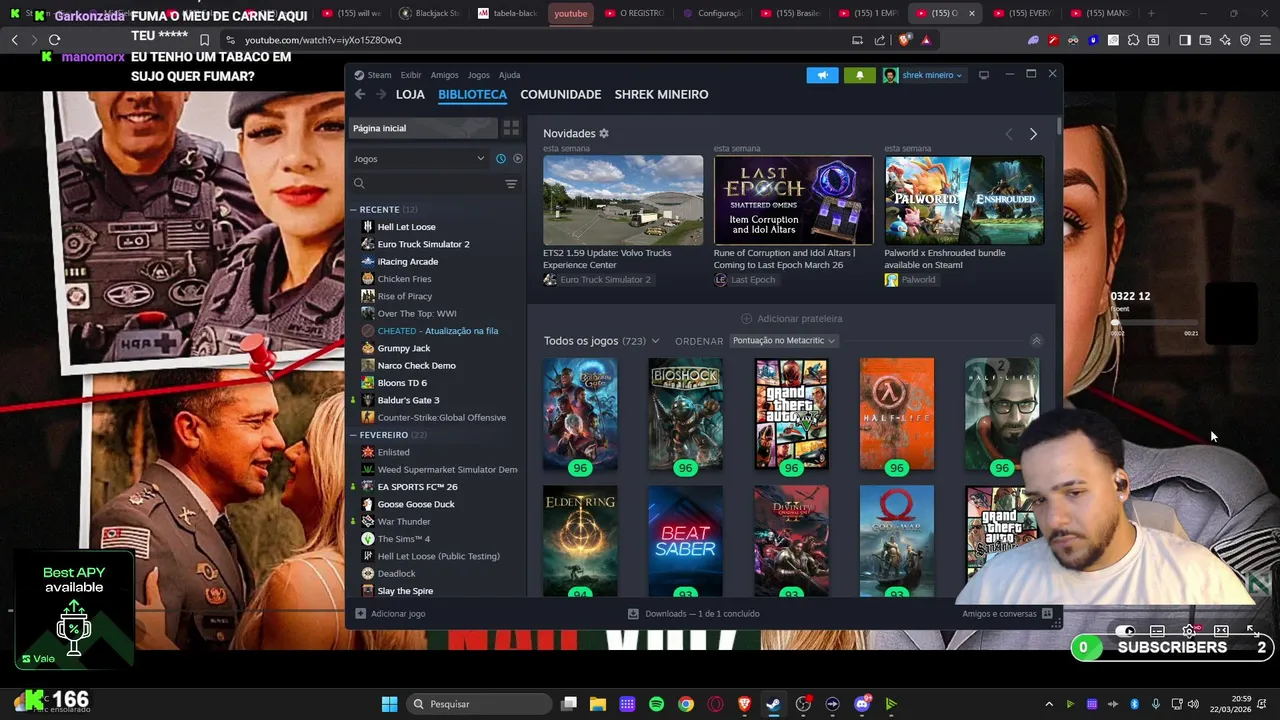Collapse the RECENTE category

tap(354, 210)
